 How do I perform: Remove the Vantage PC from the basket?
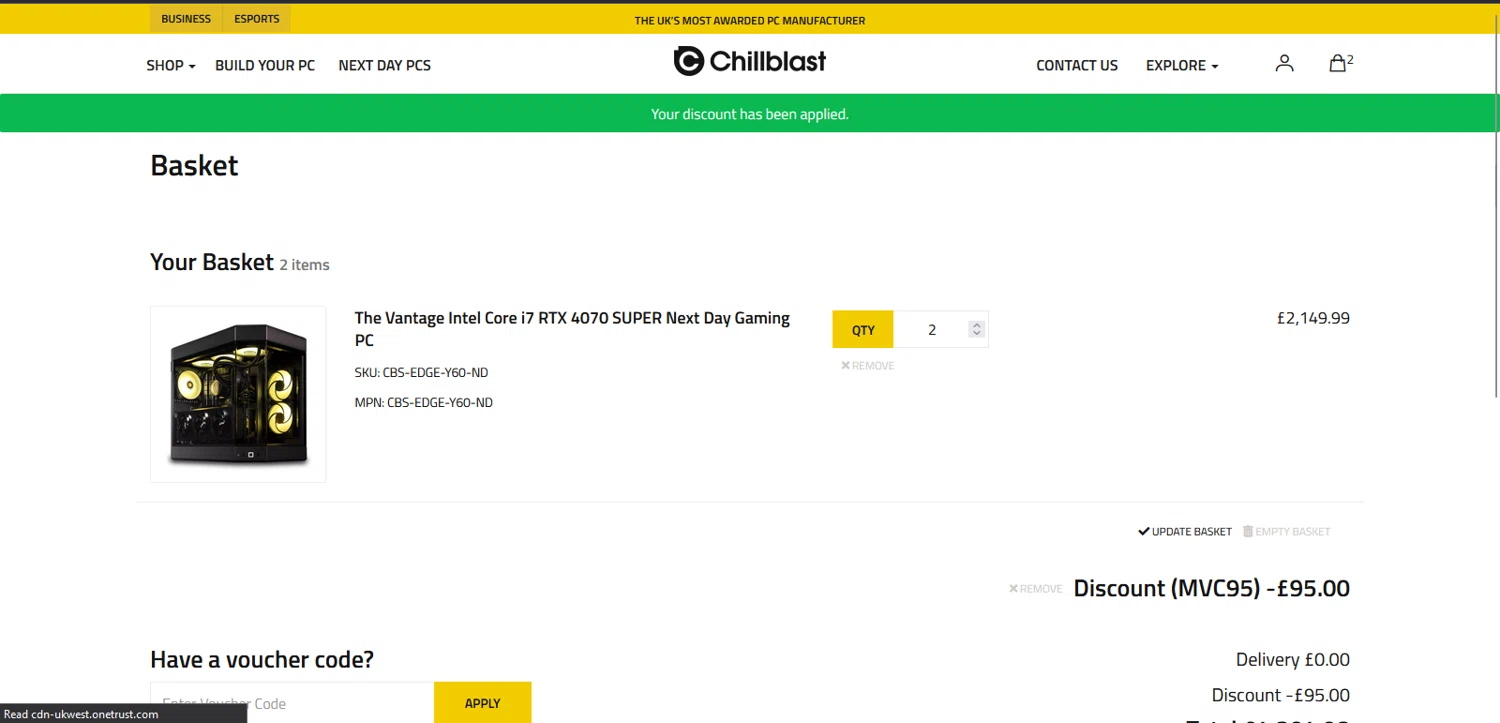point(868,366)
